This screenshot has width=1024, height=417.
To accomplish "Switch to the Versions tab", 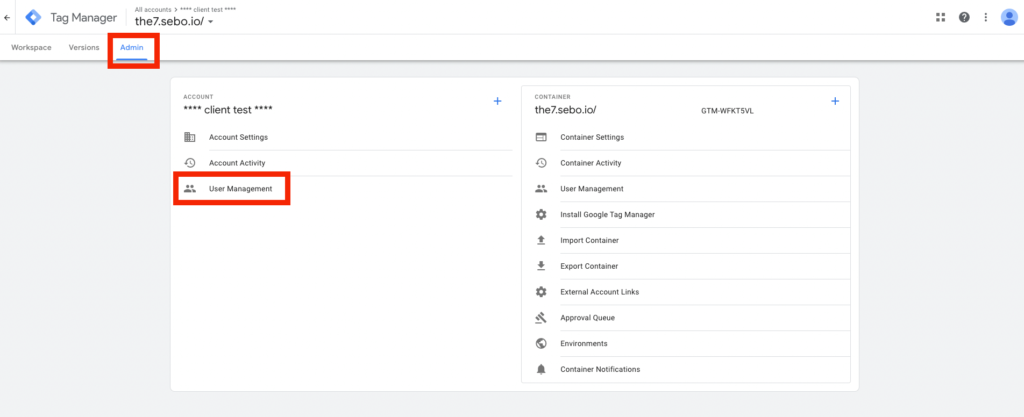I will [84, 48].
